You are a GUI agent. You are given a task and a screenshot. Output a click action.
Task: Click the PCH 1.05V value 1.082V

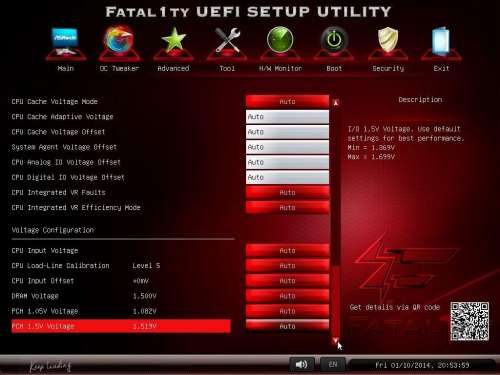145,311
